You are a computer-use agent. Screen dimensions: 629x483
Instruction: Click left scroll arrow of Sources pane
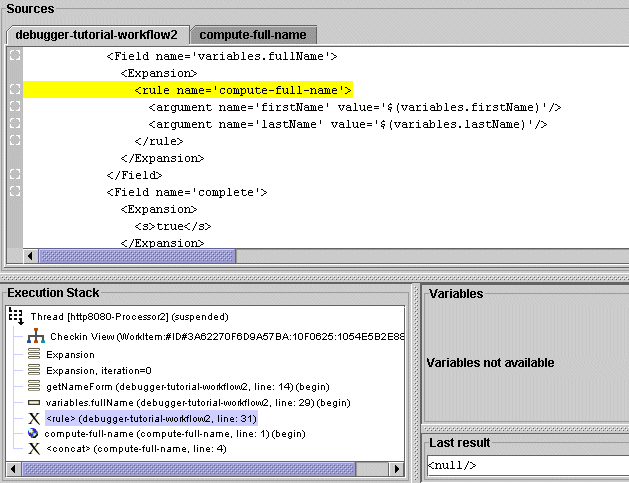point(30,256)
